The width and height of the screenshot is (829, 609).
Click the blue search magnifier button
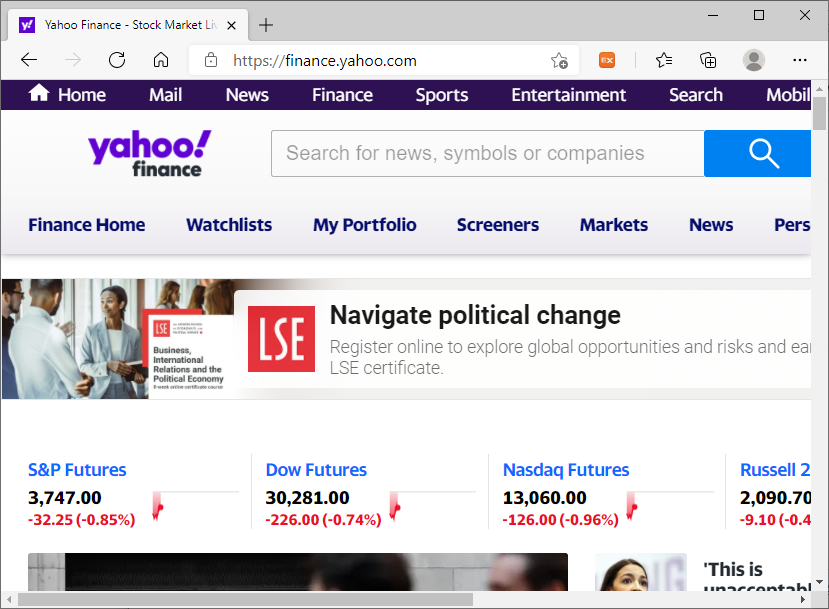(x=758, y=153)
